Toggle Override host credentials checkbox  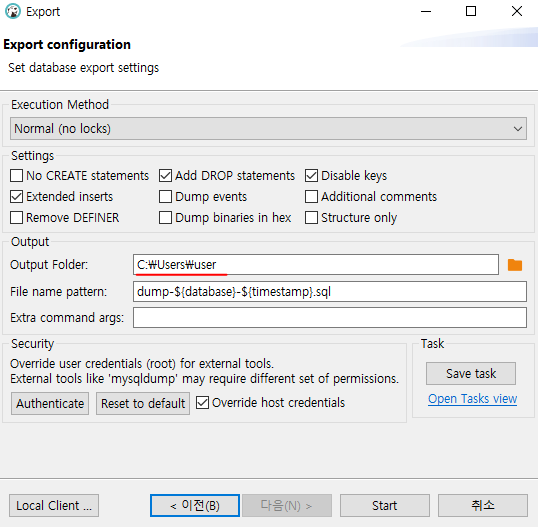[202, 403]
